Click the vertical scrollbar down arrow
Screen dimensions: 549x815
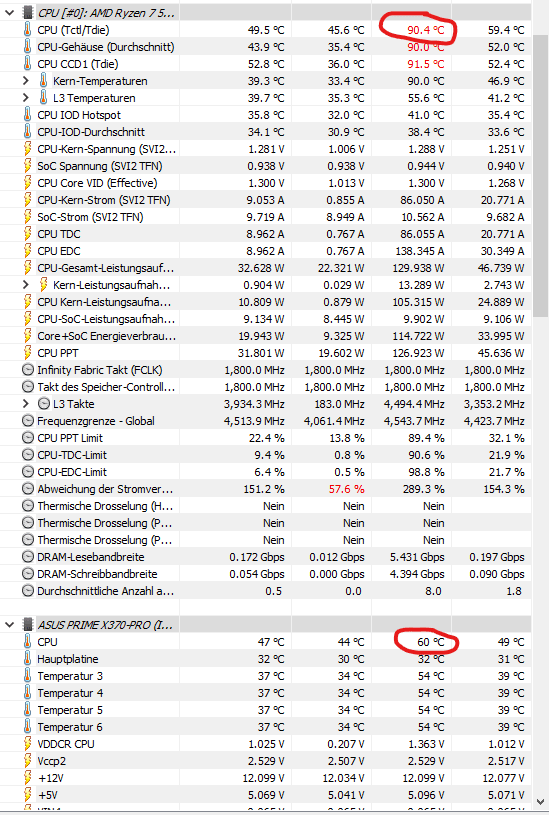click(x=540, y=802)
